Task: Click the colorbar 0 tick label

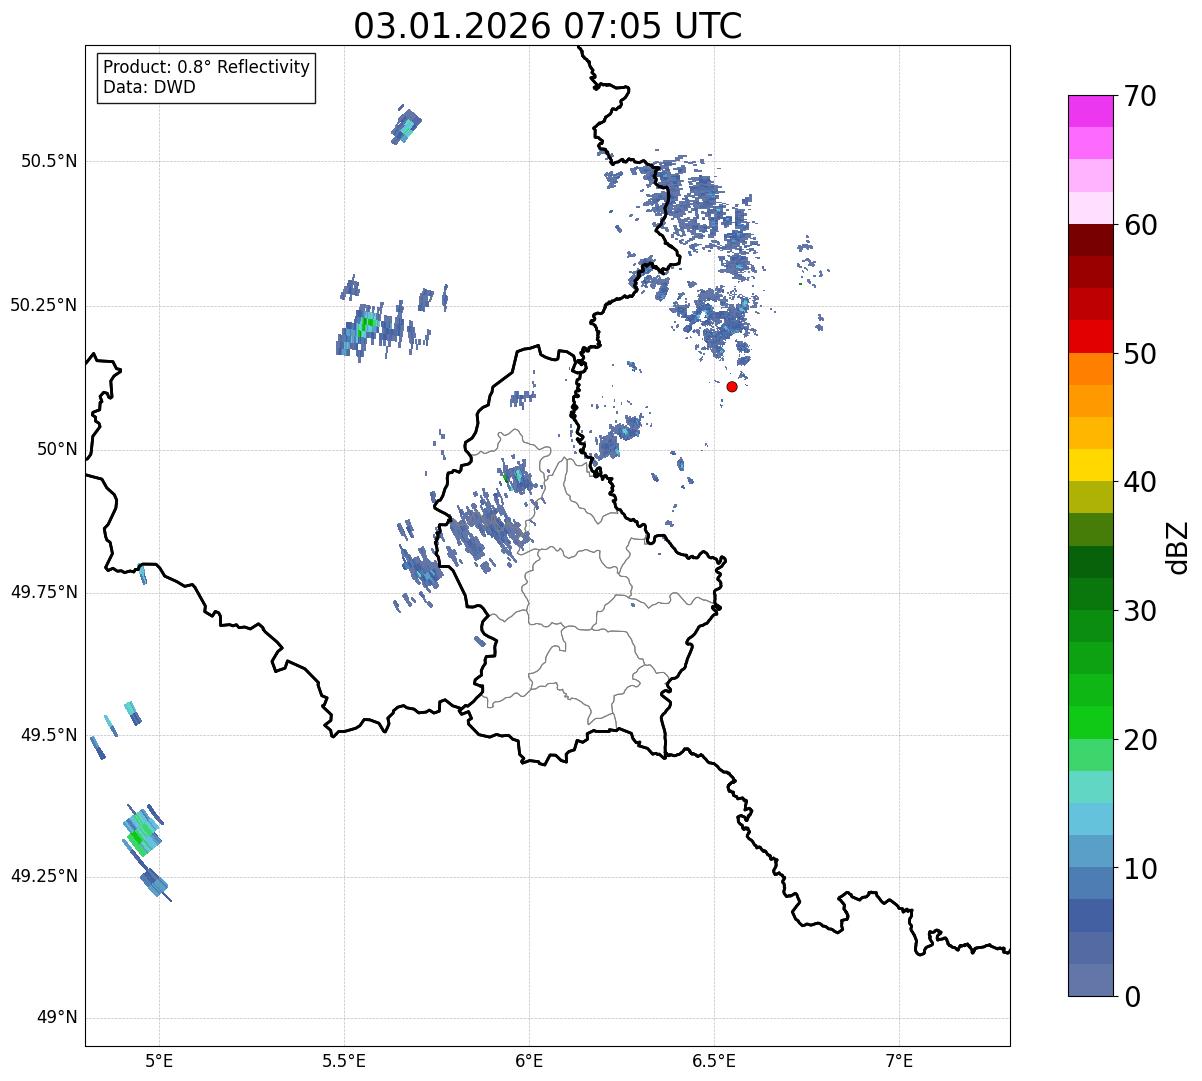Action: pos(1133,997)
